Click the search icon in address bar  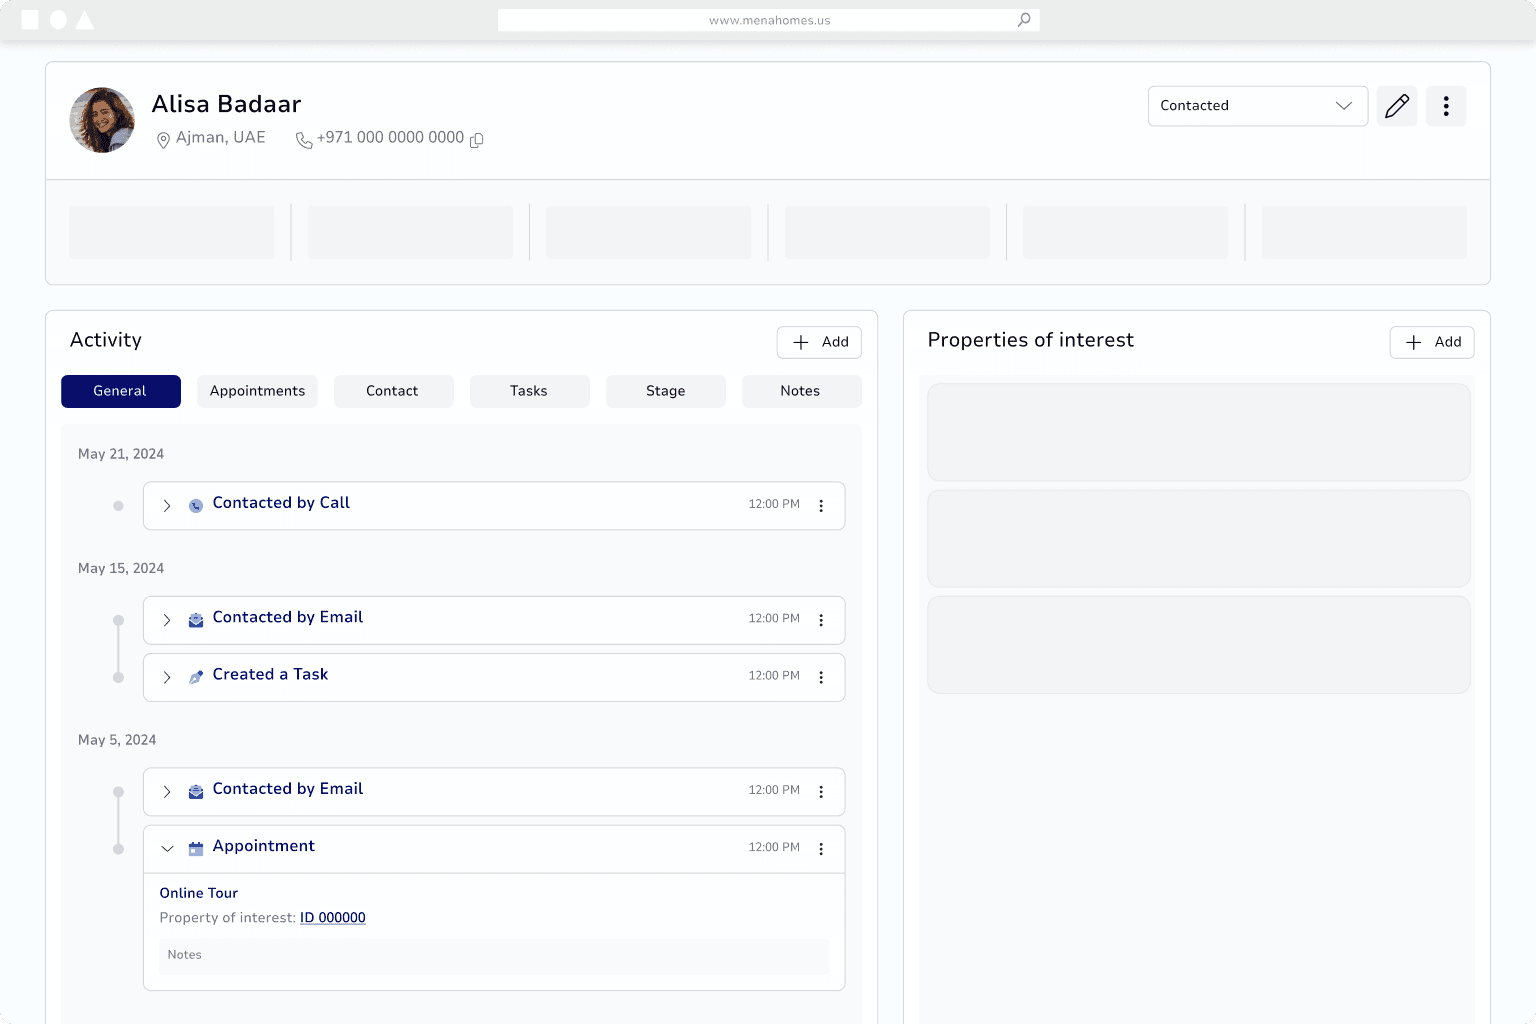click(1024, 20)
